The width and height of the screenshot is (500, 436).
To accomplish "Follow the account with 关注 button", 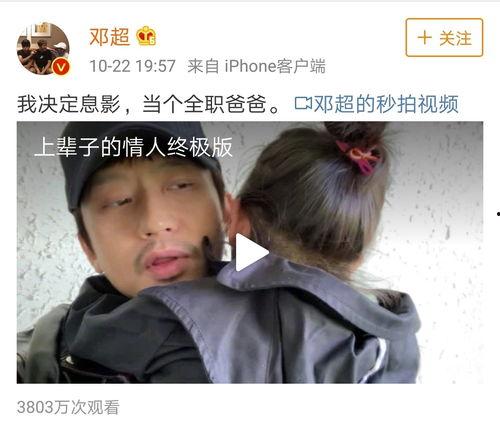I will [x=444, y=37].
